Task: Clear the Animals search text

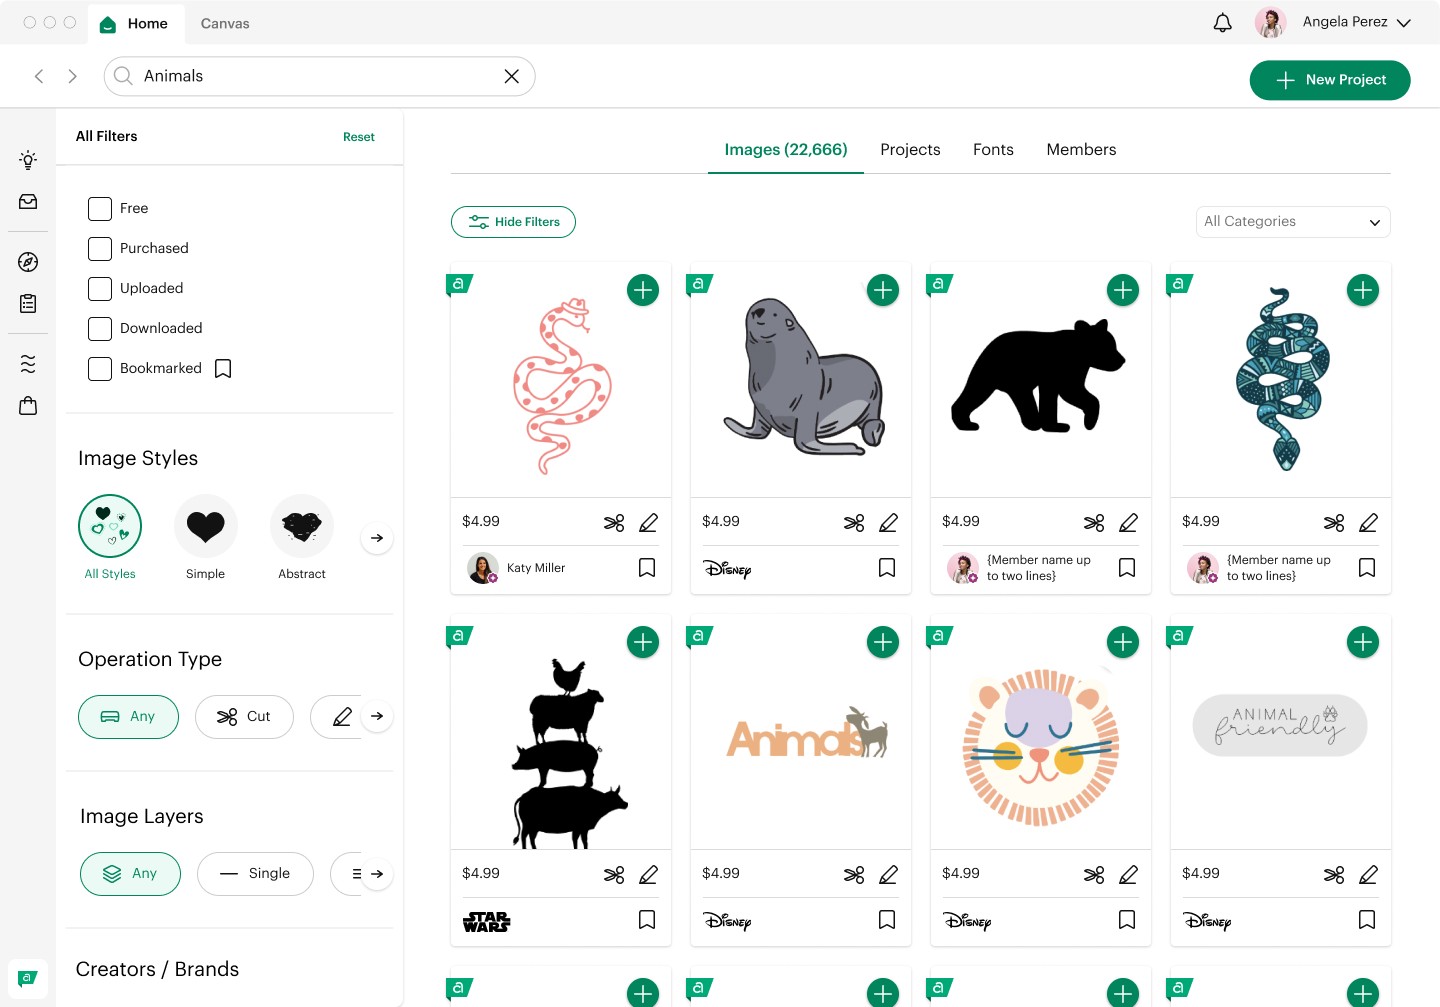Action: click(x=511, y=76)
